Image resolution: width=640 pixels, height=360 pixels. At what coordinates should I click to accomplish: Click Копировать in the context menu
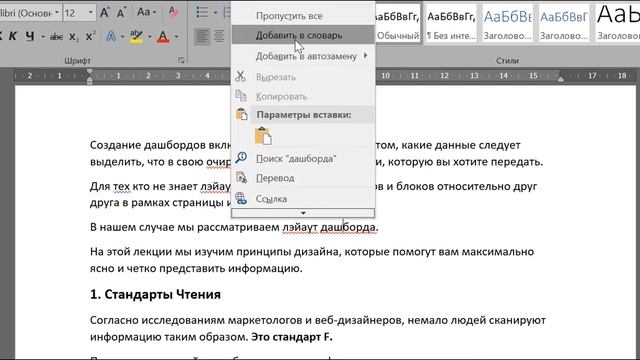coord(303,96)
